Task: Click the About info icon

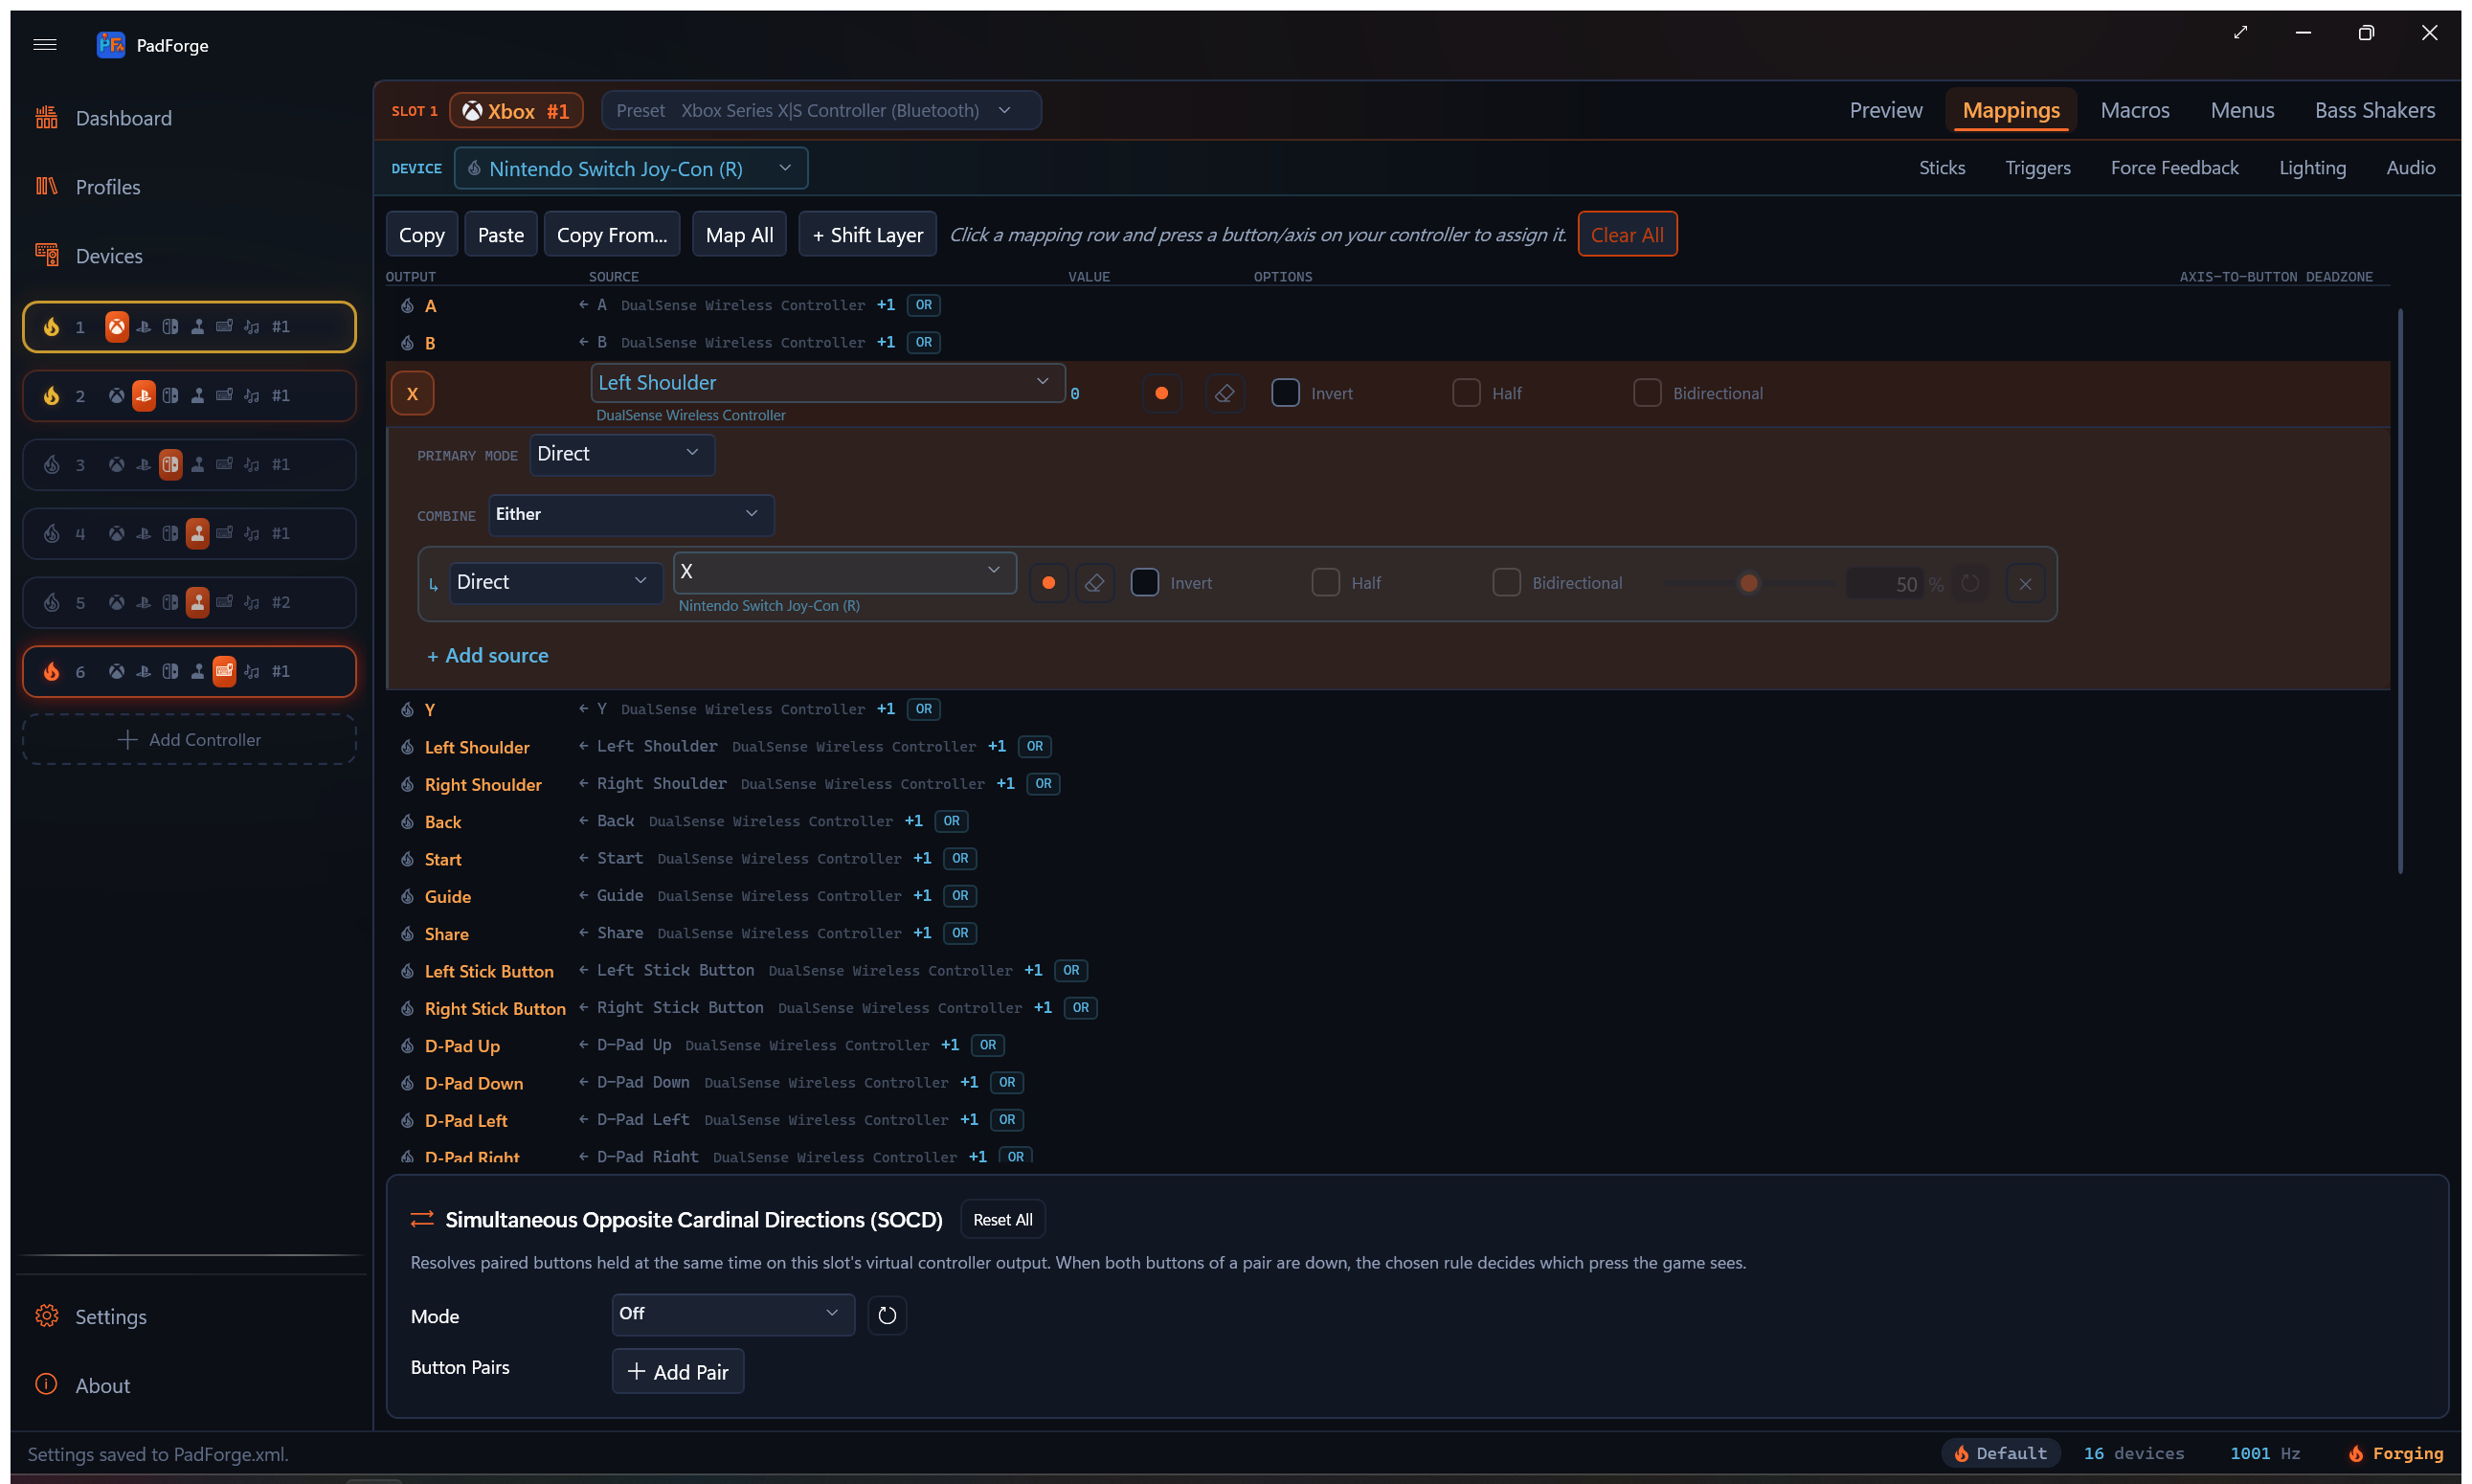Action: [46, 1385]
